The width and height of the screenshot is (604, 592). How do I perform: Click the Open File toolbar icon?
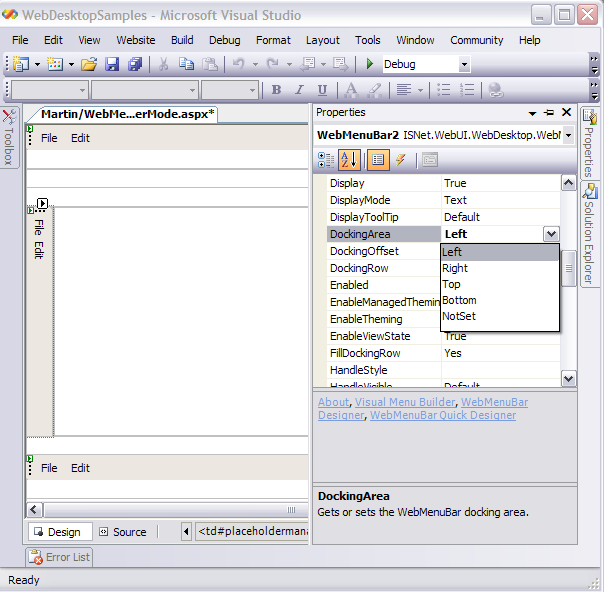89,64
